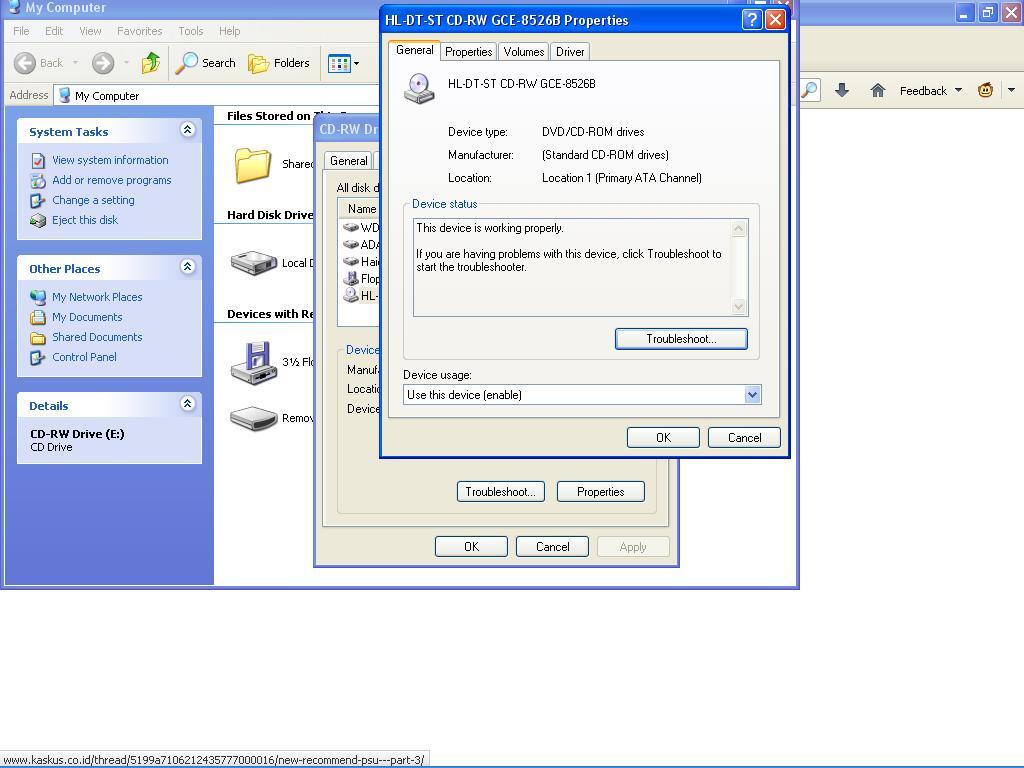Collapse the Other Places panel

pos(187,267)
